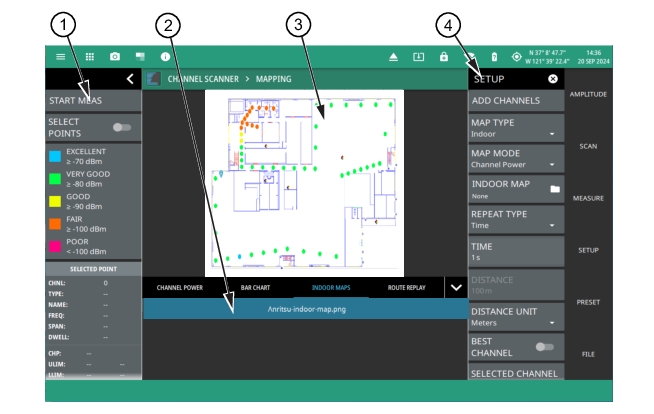This screenshot has width=654, height=414.
Task: Click the GPS location icon
Action: pyautogui.click(x=516, y=57)
